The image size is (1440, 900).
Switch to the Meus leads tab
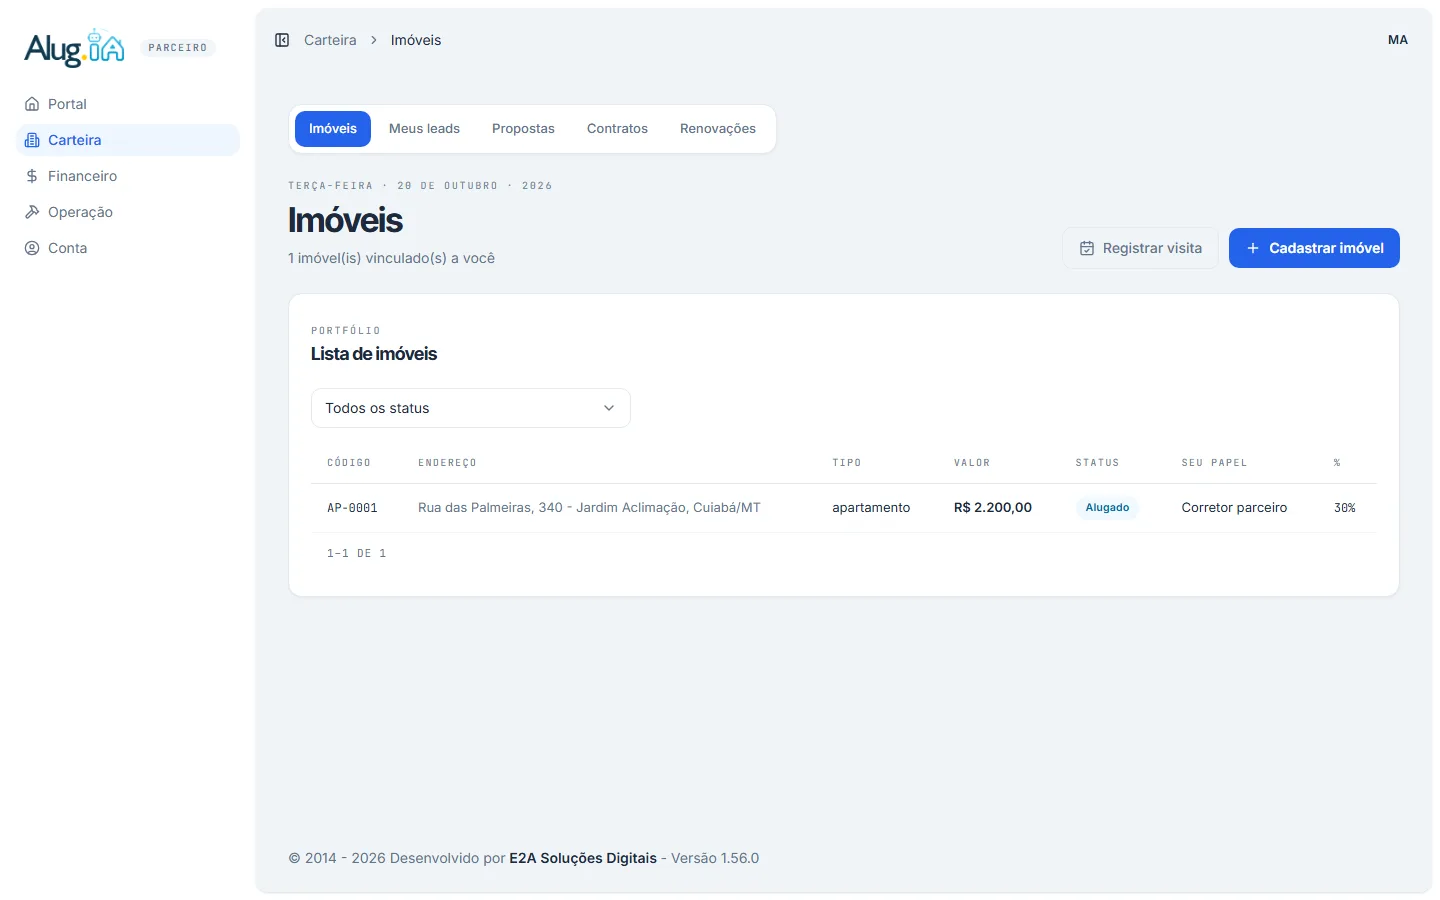[424, 129]
